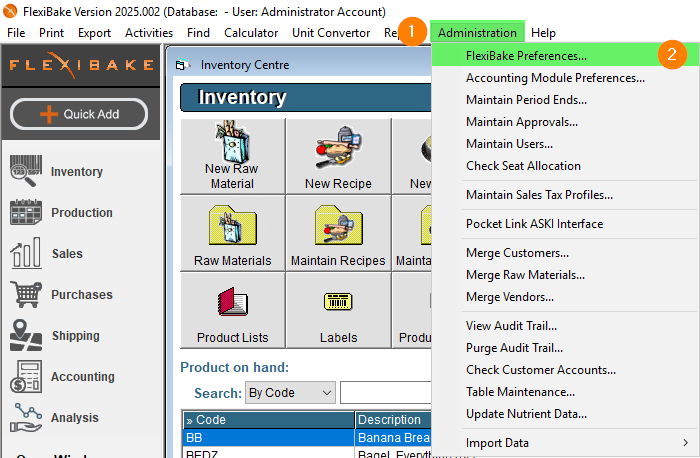Open the Help menu

(543, 33)
